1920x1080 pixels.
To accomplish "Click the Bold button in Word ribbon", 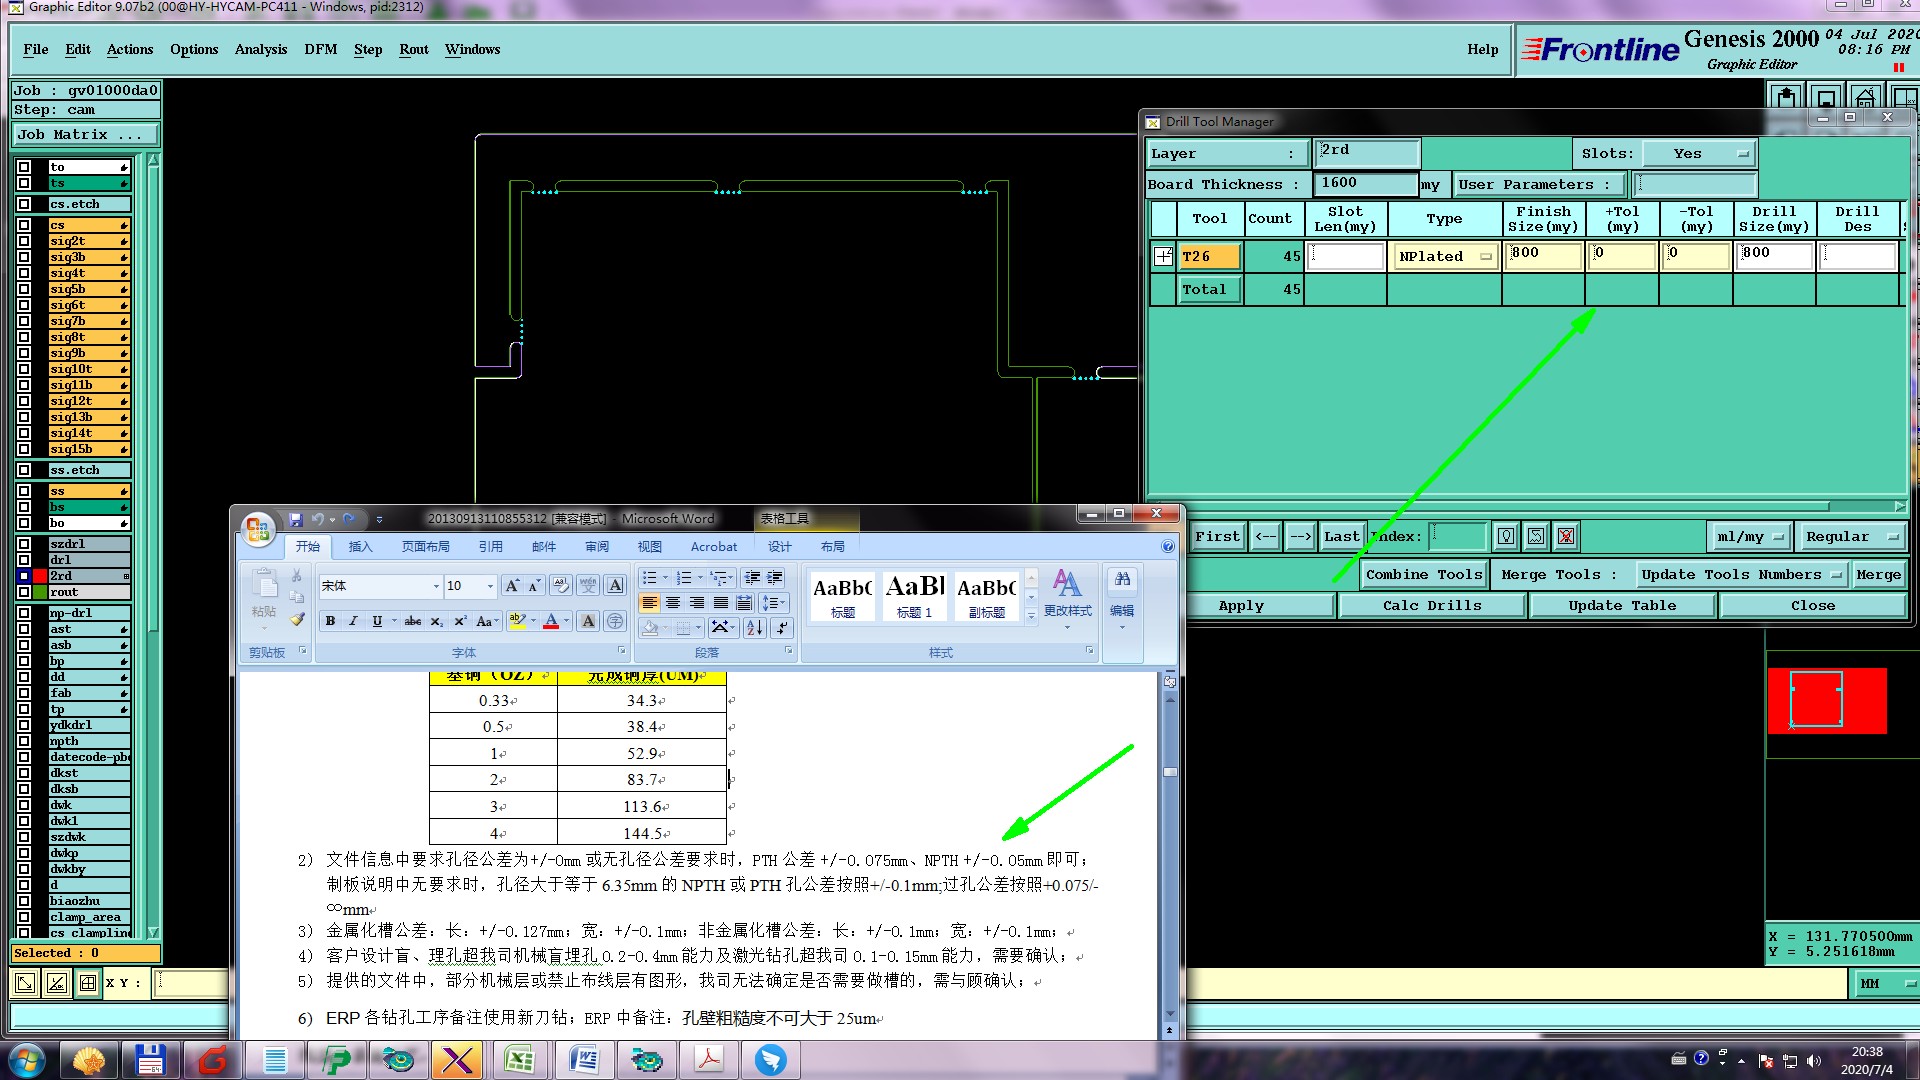I will pos(330,621).
